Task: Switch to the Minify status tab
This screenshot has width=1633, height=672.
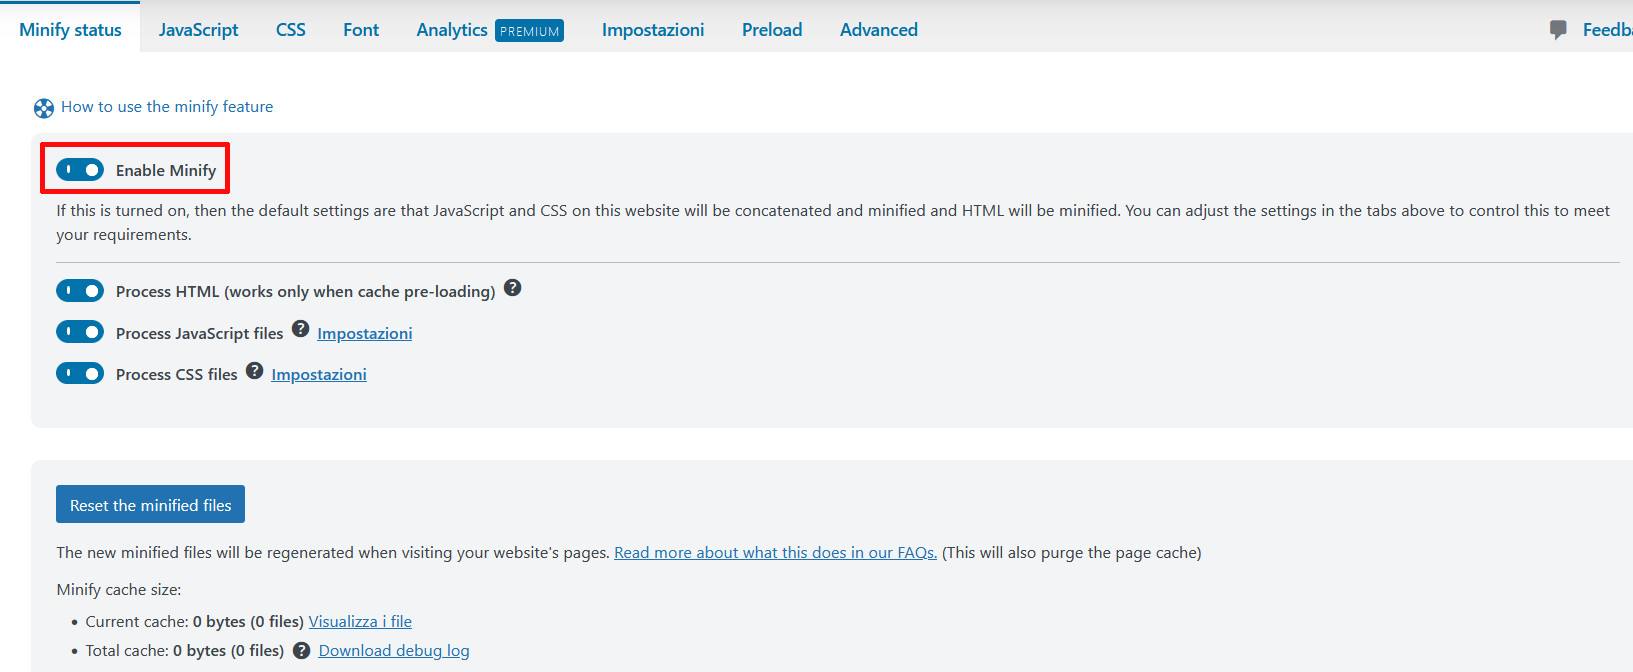Action: (x=70, y=30)
